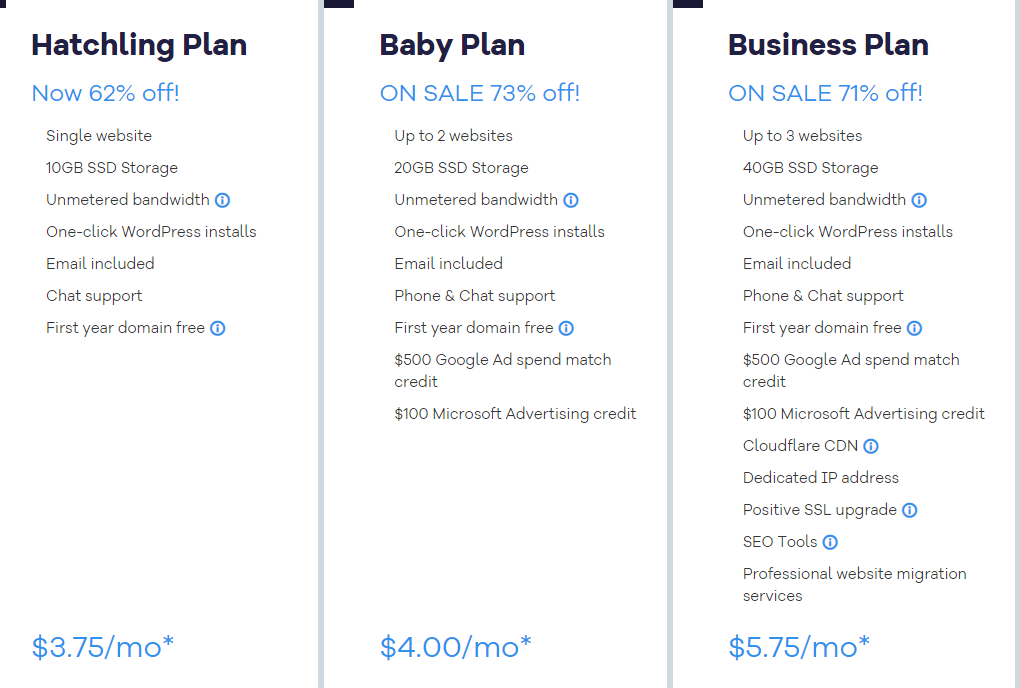This screenshot has height=688, width=1020.
Task: Click the "ON SALE 73% off!" text
Action: (480, 94)
